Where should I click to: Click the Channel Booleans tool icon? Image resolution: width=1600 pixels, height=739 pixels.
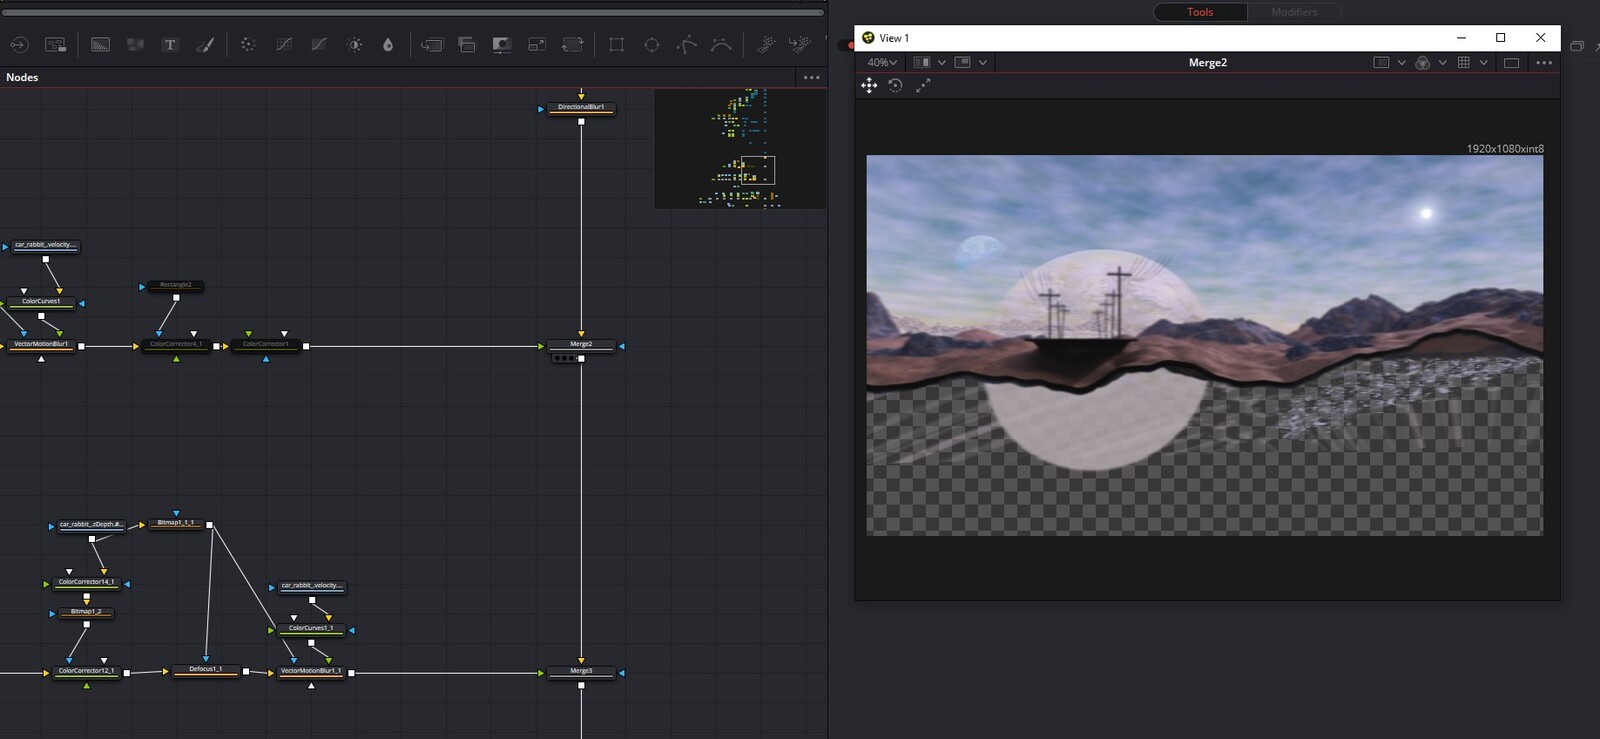pyautogui.click(x=467, y=45)
